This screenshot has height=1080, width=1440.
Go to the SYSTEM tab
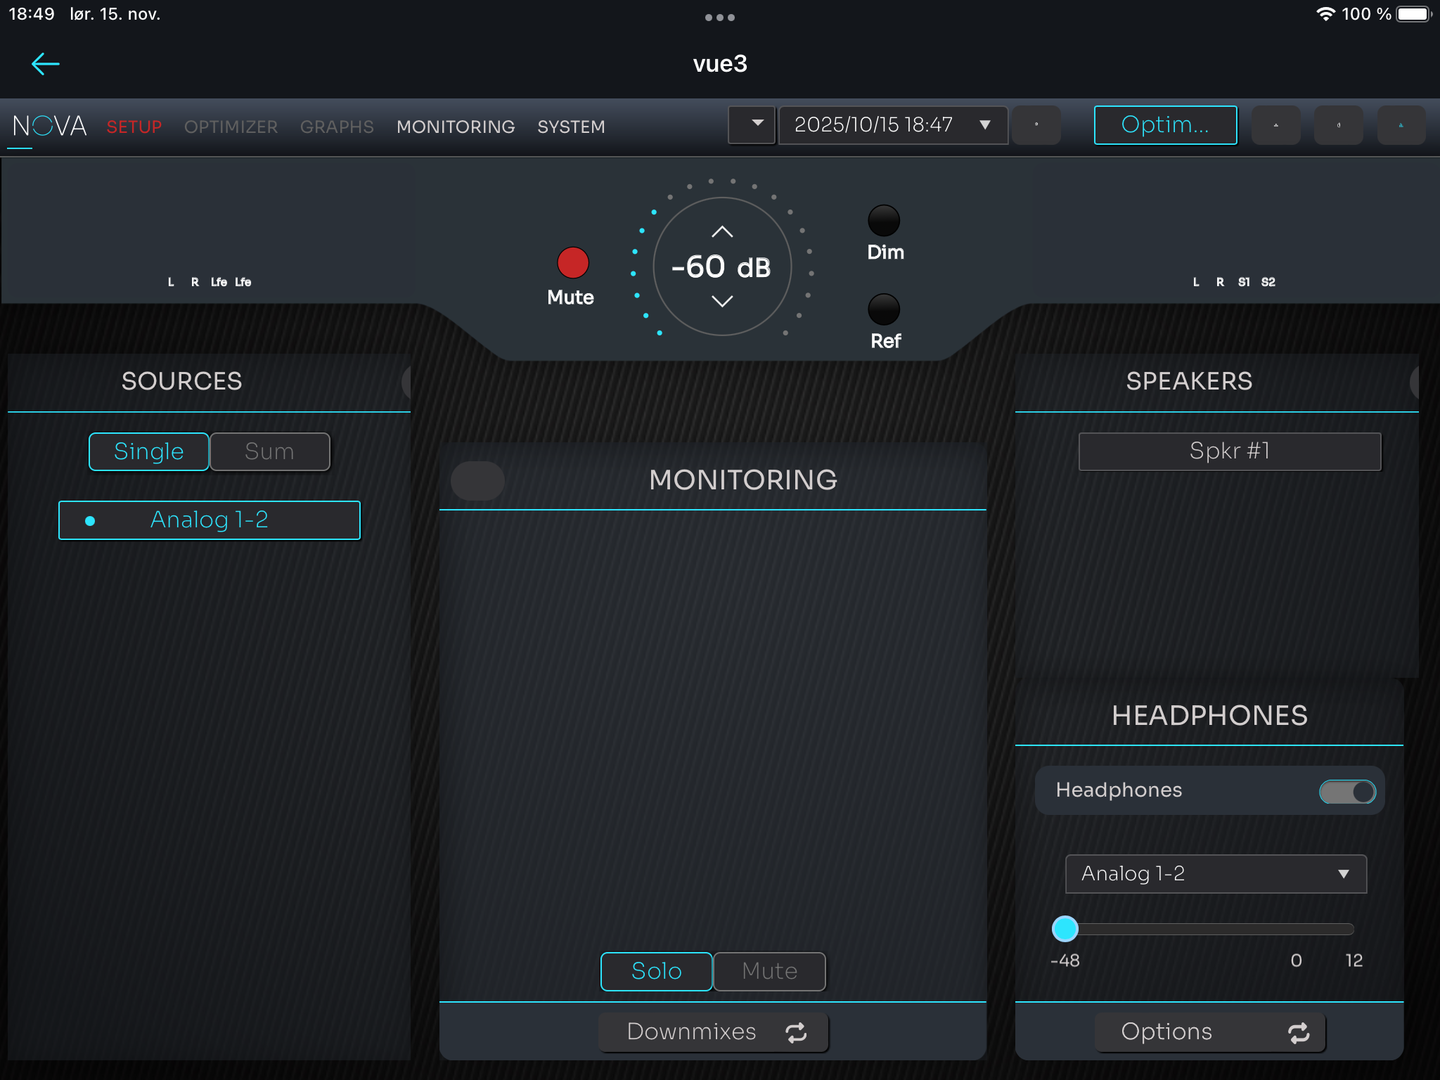pos(571,127)
